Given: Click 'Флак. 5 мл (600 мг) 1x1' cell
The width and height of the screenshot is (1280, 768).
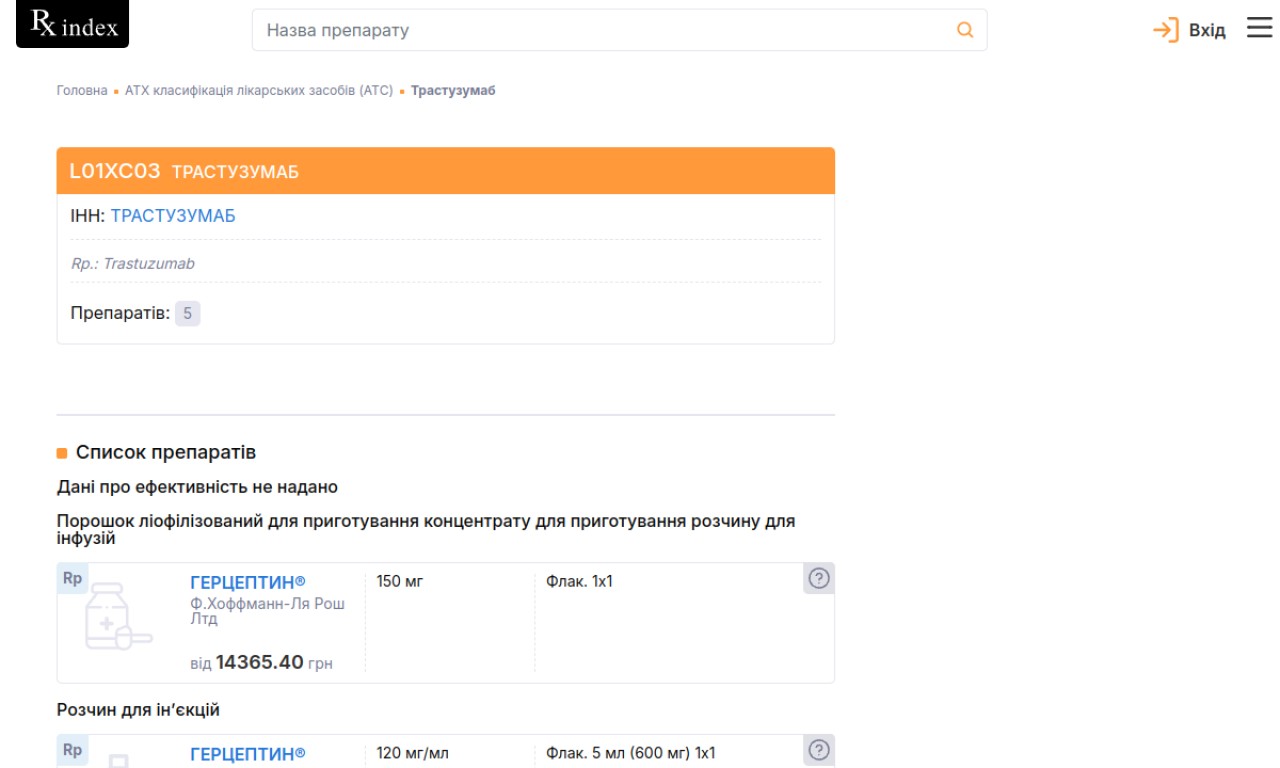Looking at the screenshot, I should click(x=631, y=753).
